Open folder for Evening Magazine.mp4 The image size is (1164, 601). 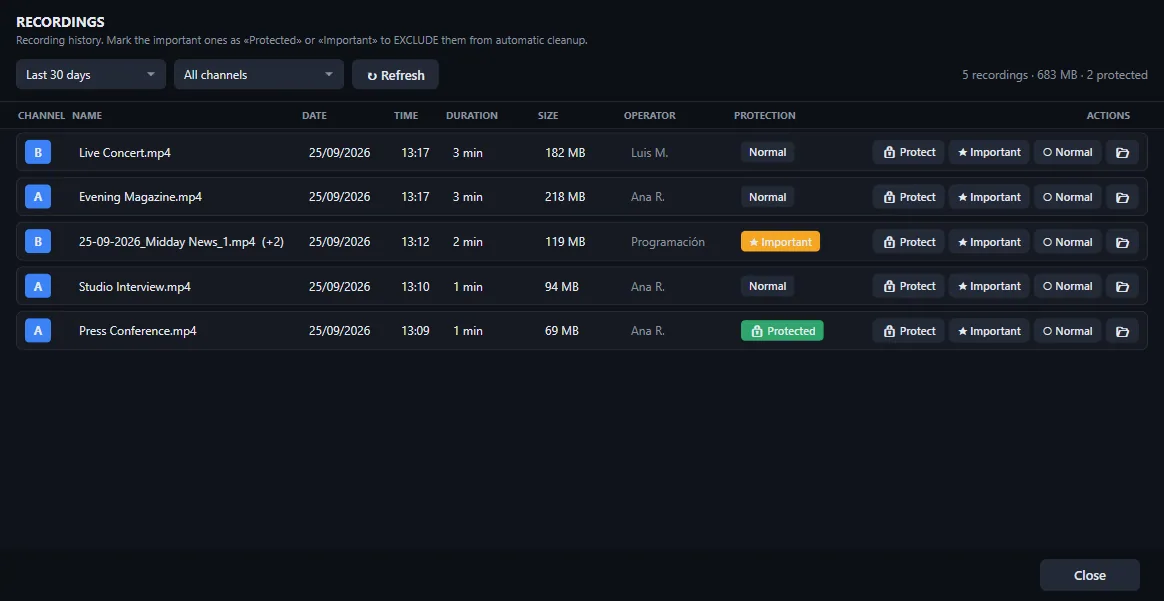pos(1122,197)
